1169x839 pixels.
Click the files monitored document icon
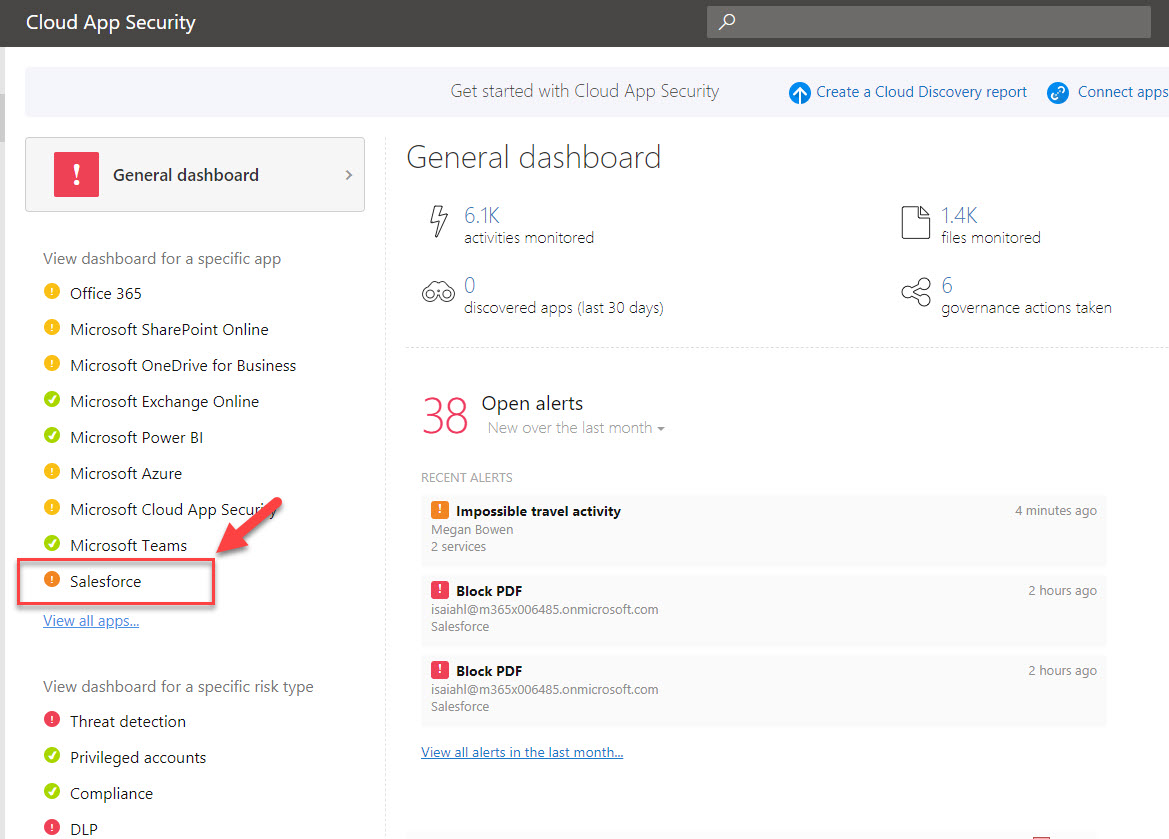[x=916, y=222]
